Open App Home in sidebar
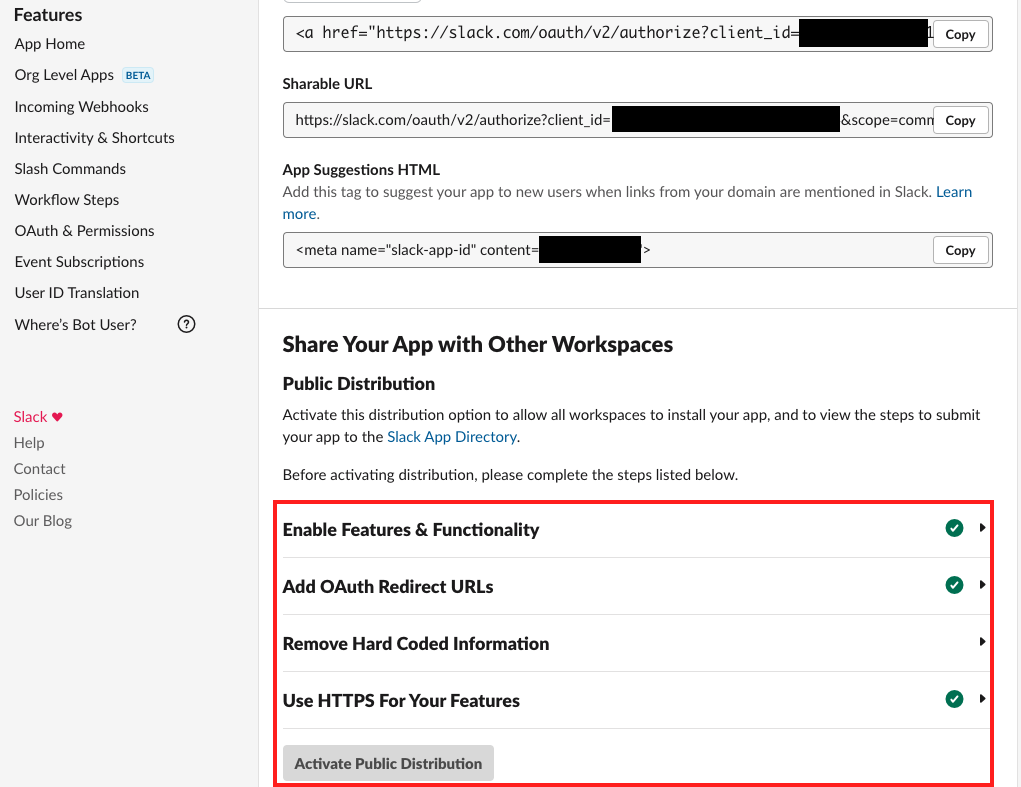The height and width of the screenshot is (787, 1021). pos(49,44)
